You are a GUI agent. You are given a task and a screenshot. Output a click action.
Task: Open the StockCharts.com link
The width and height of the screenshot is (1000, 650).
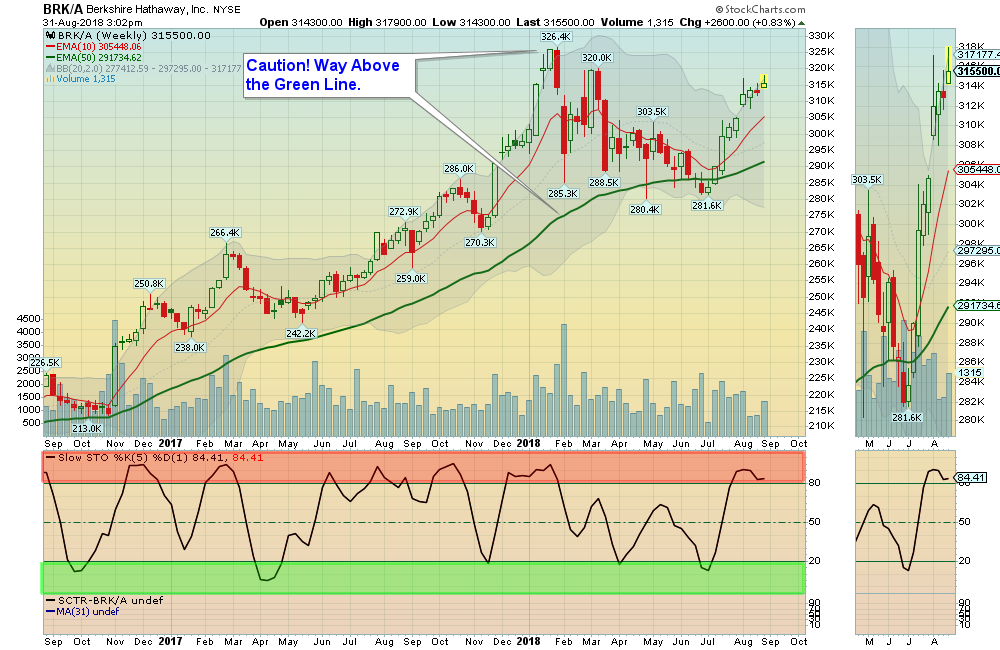pos(760,9)
